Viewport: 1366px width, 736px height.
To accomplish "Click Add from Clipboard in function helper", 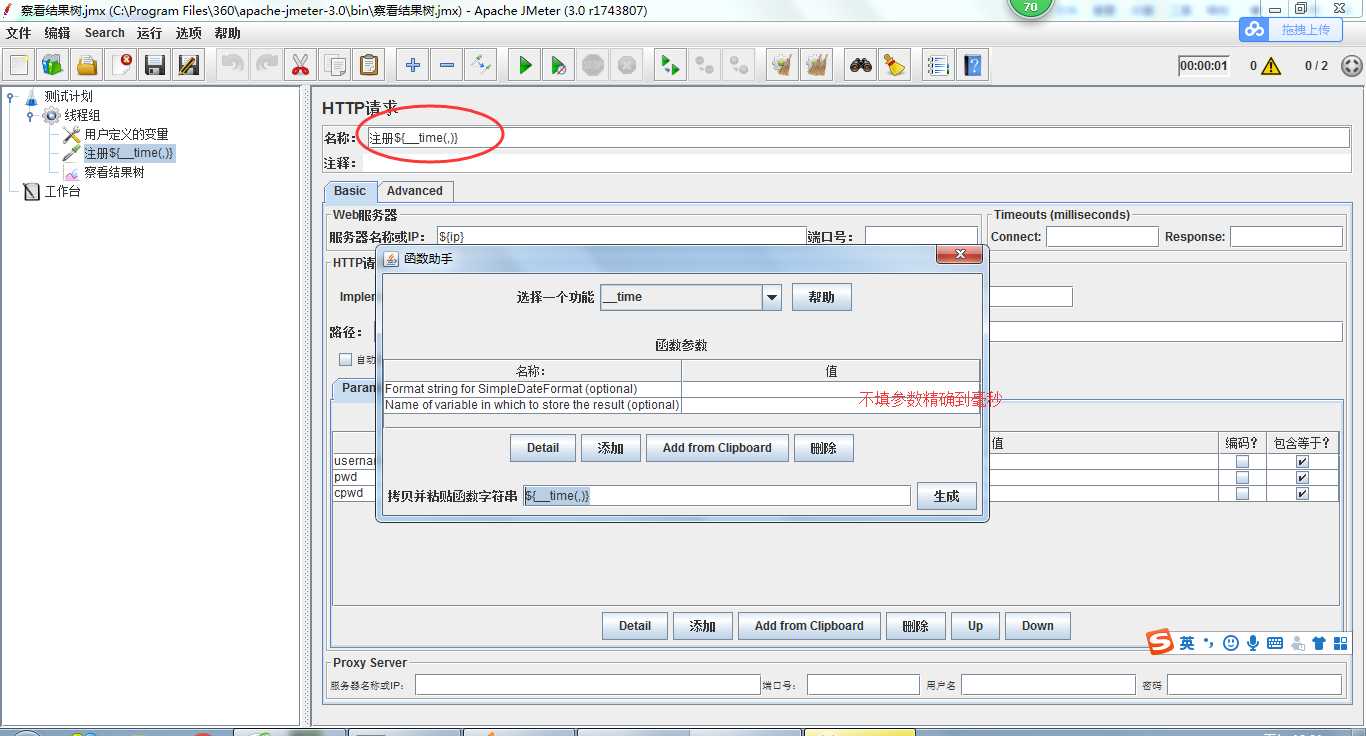I will (717, 448).
